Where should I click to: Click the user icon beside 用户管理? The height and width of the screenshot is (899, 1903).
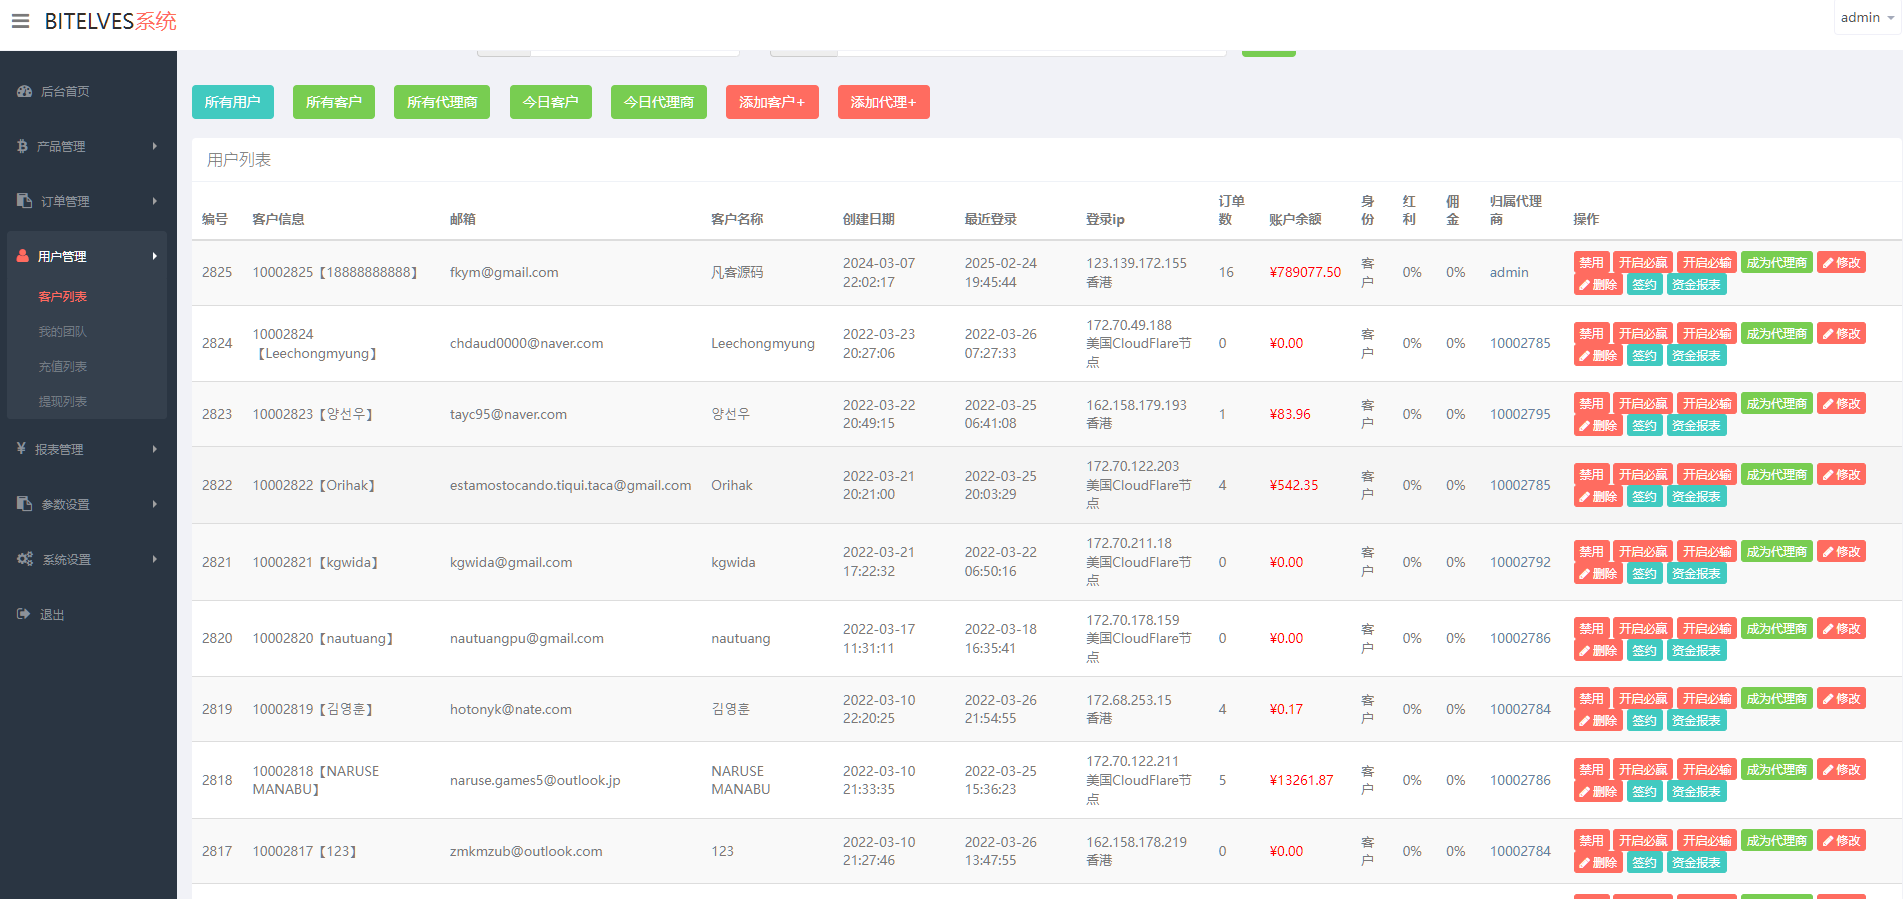pos(23,256)
